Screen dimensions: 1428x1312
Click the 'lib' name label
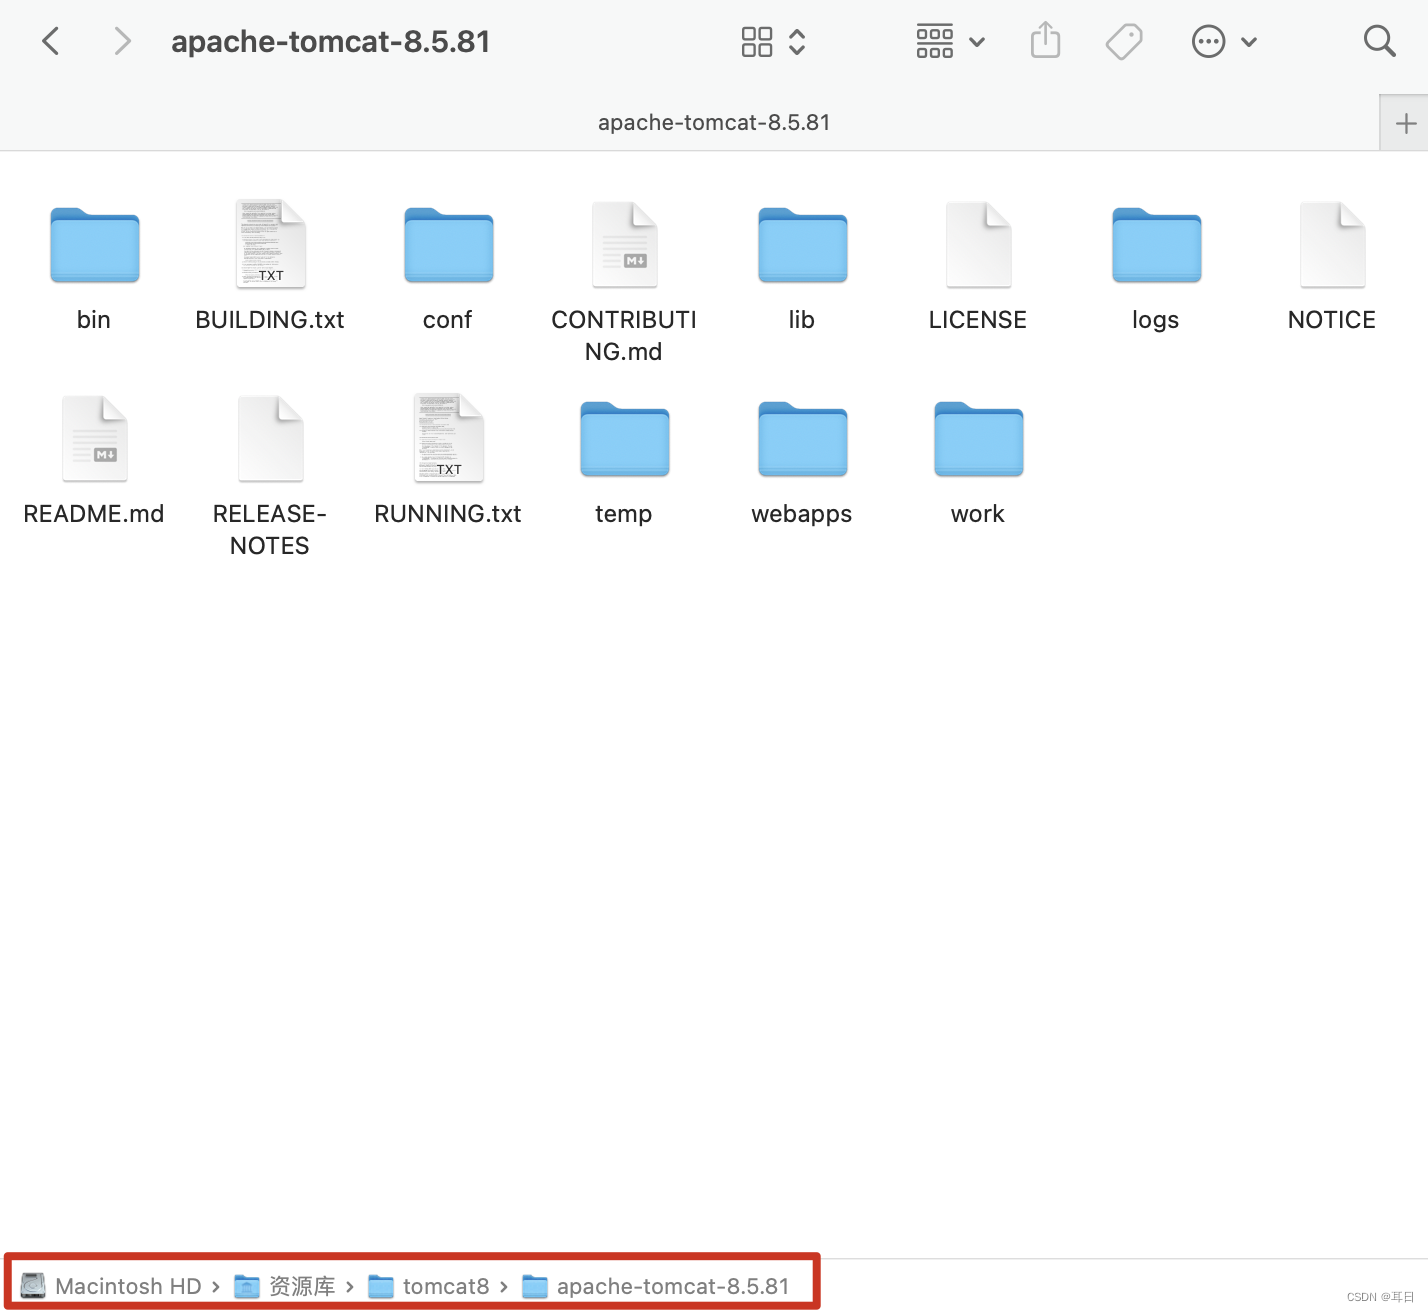tap(802, 320)
